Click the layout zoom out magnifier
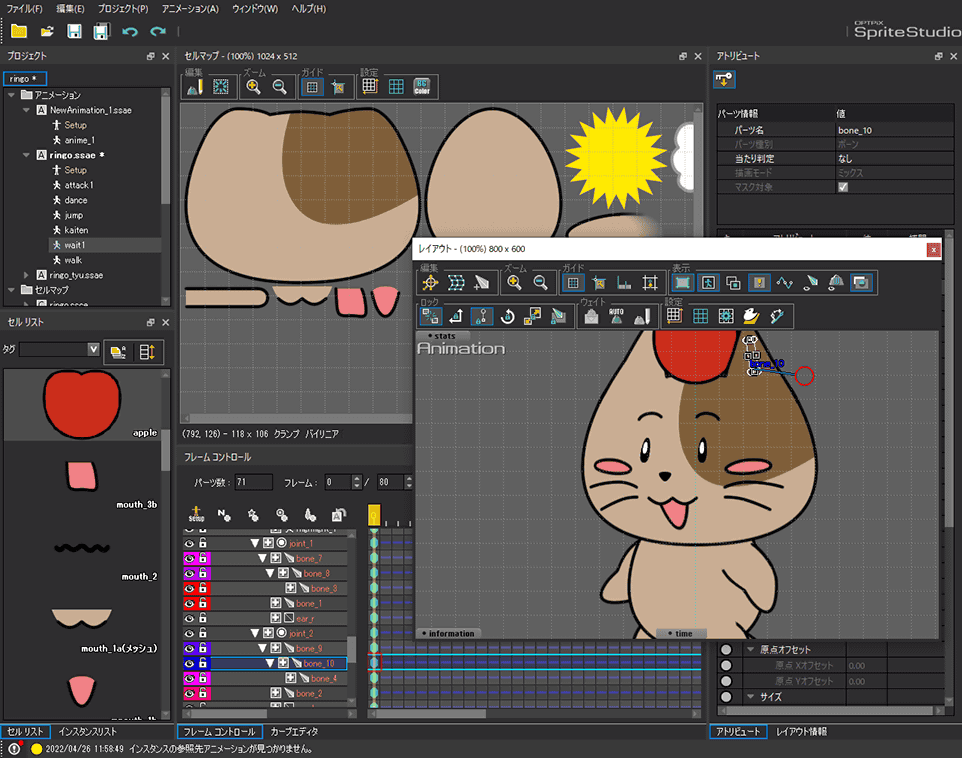Viewport: 962px width, 758px height. (x=541, y=282)
